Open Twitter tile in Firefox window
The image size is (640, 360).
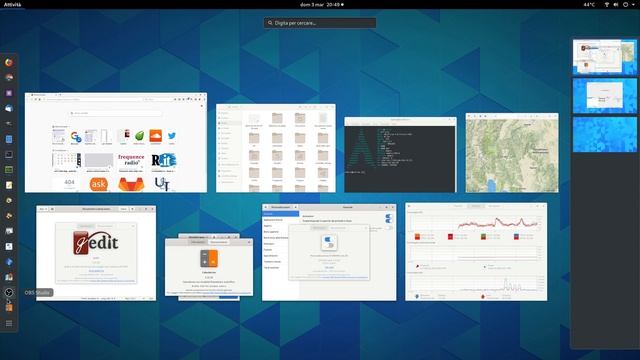[172, 136]
